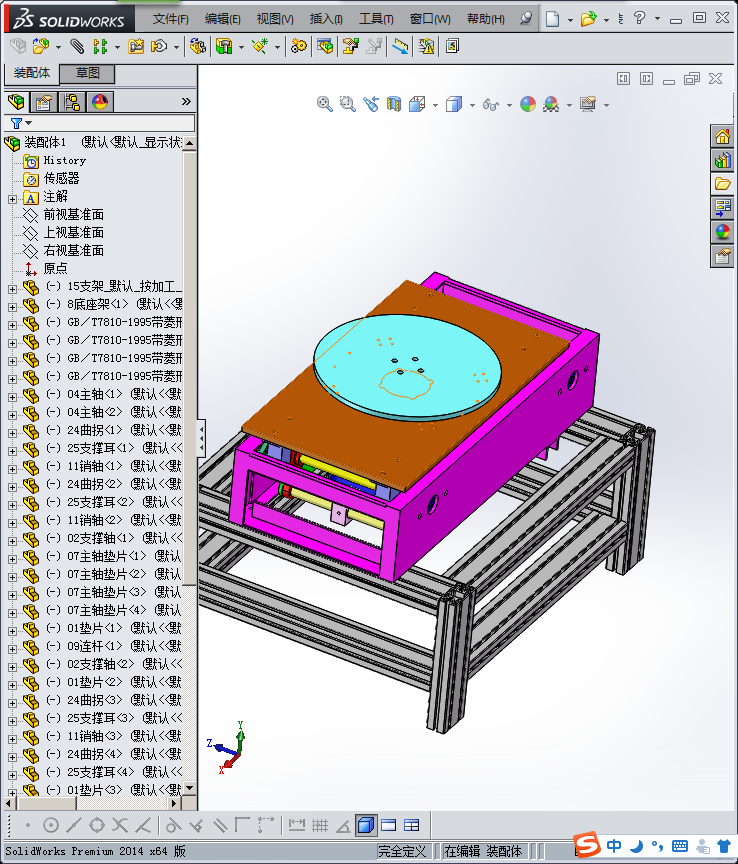Select 上视基准面 in the feature tree

pyautogui.click(x=74, y=233)
